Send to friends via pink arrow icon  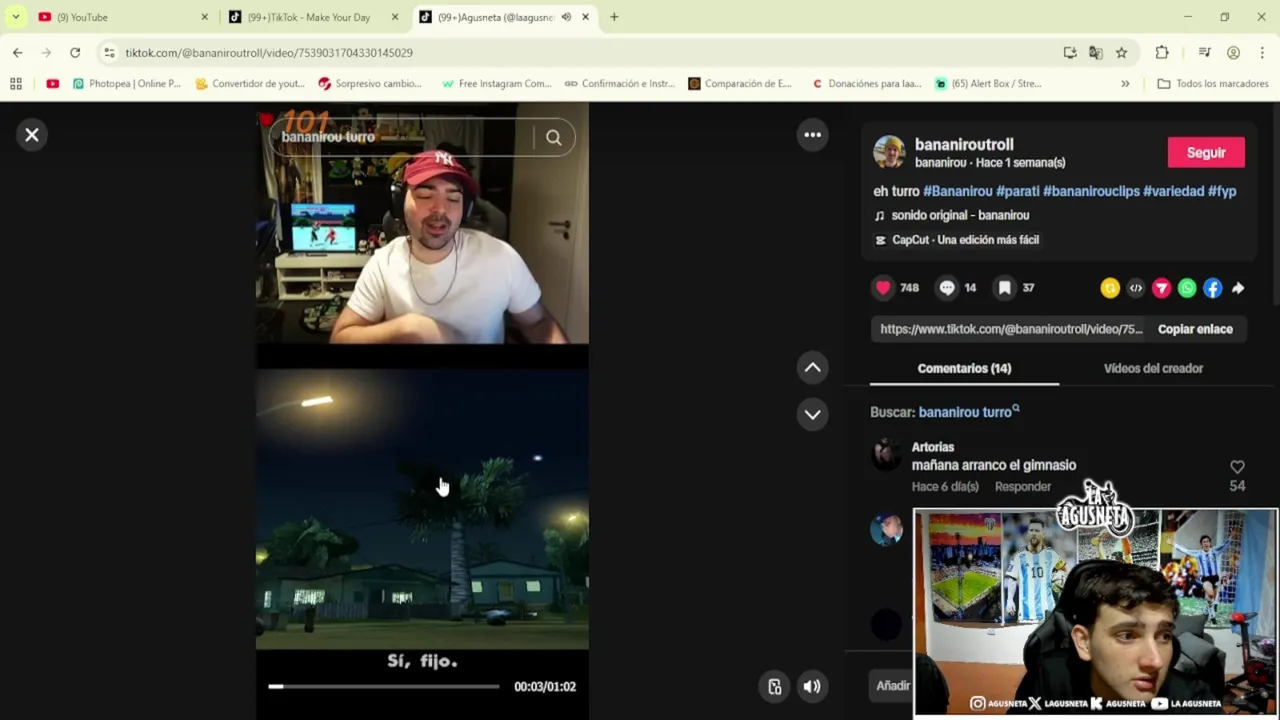1161,288
